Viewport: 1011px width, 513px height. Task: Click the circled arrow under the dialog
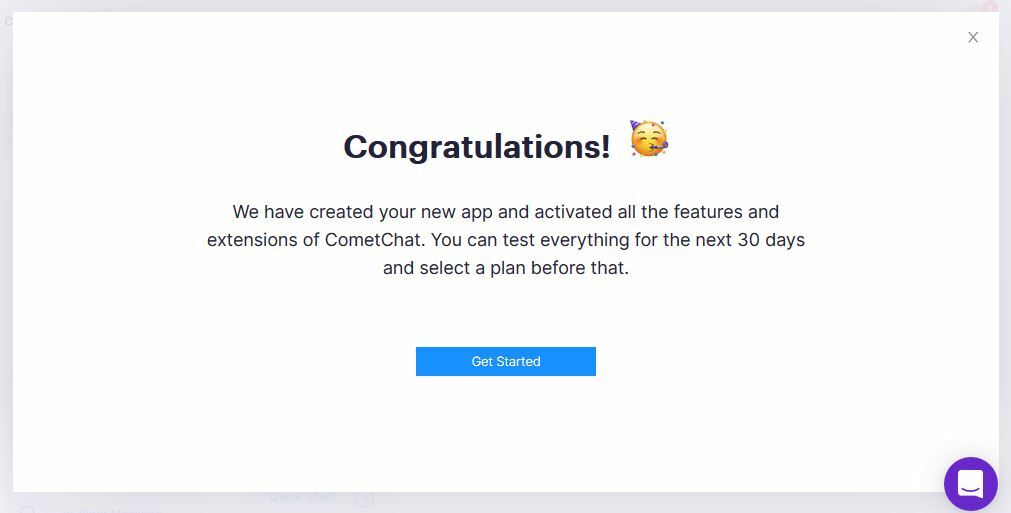click(365, 498)
